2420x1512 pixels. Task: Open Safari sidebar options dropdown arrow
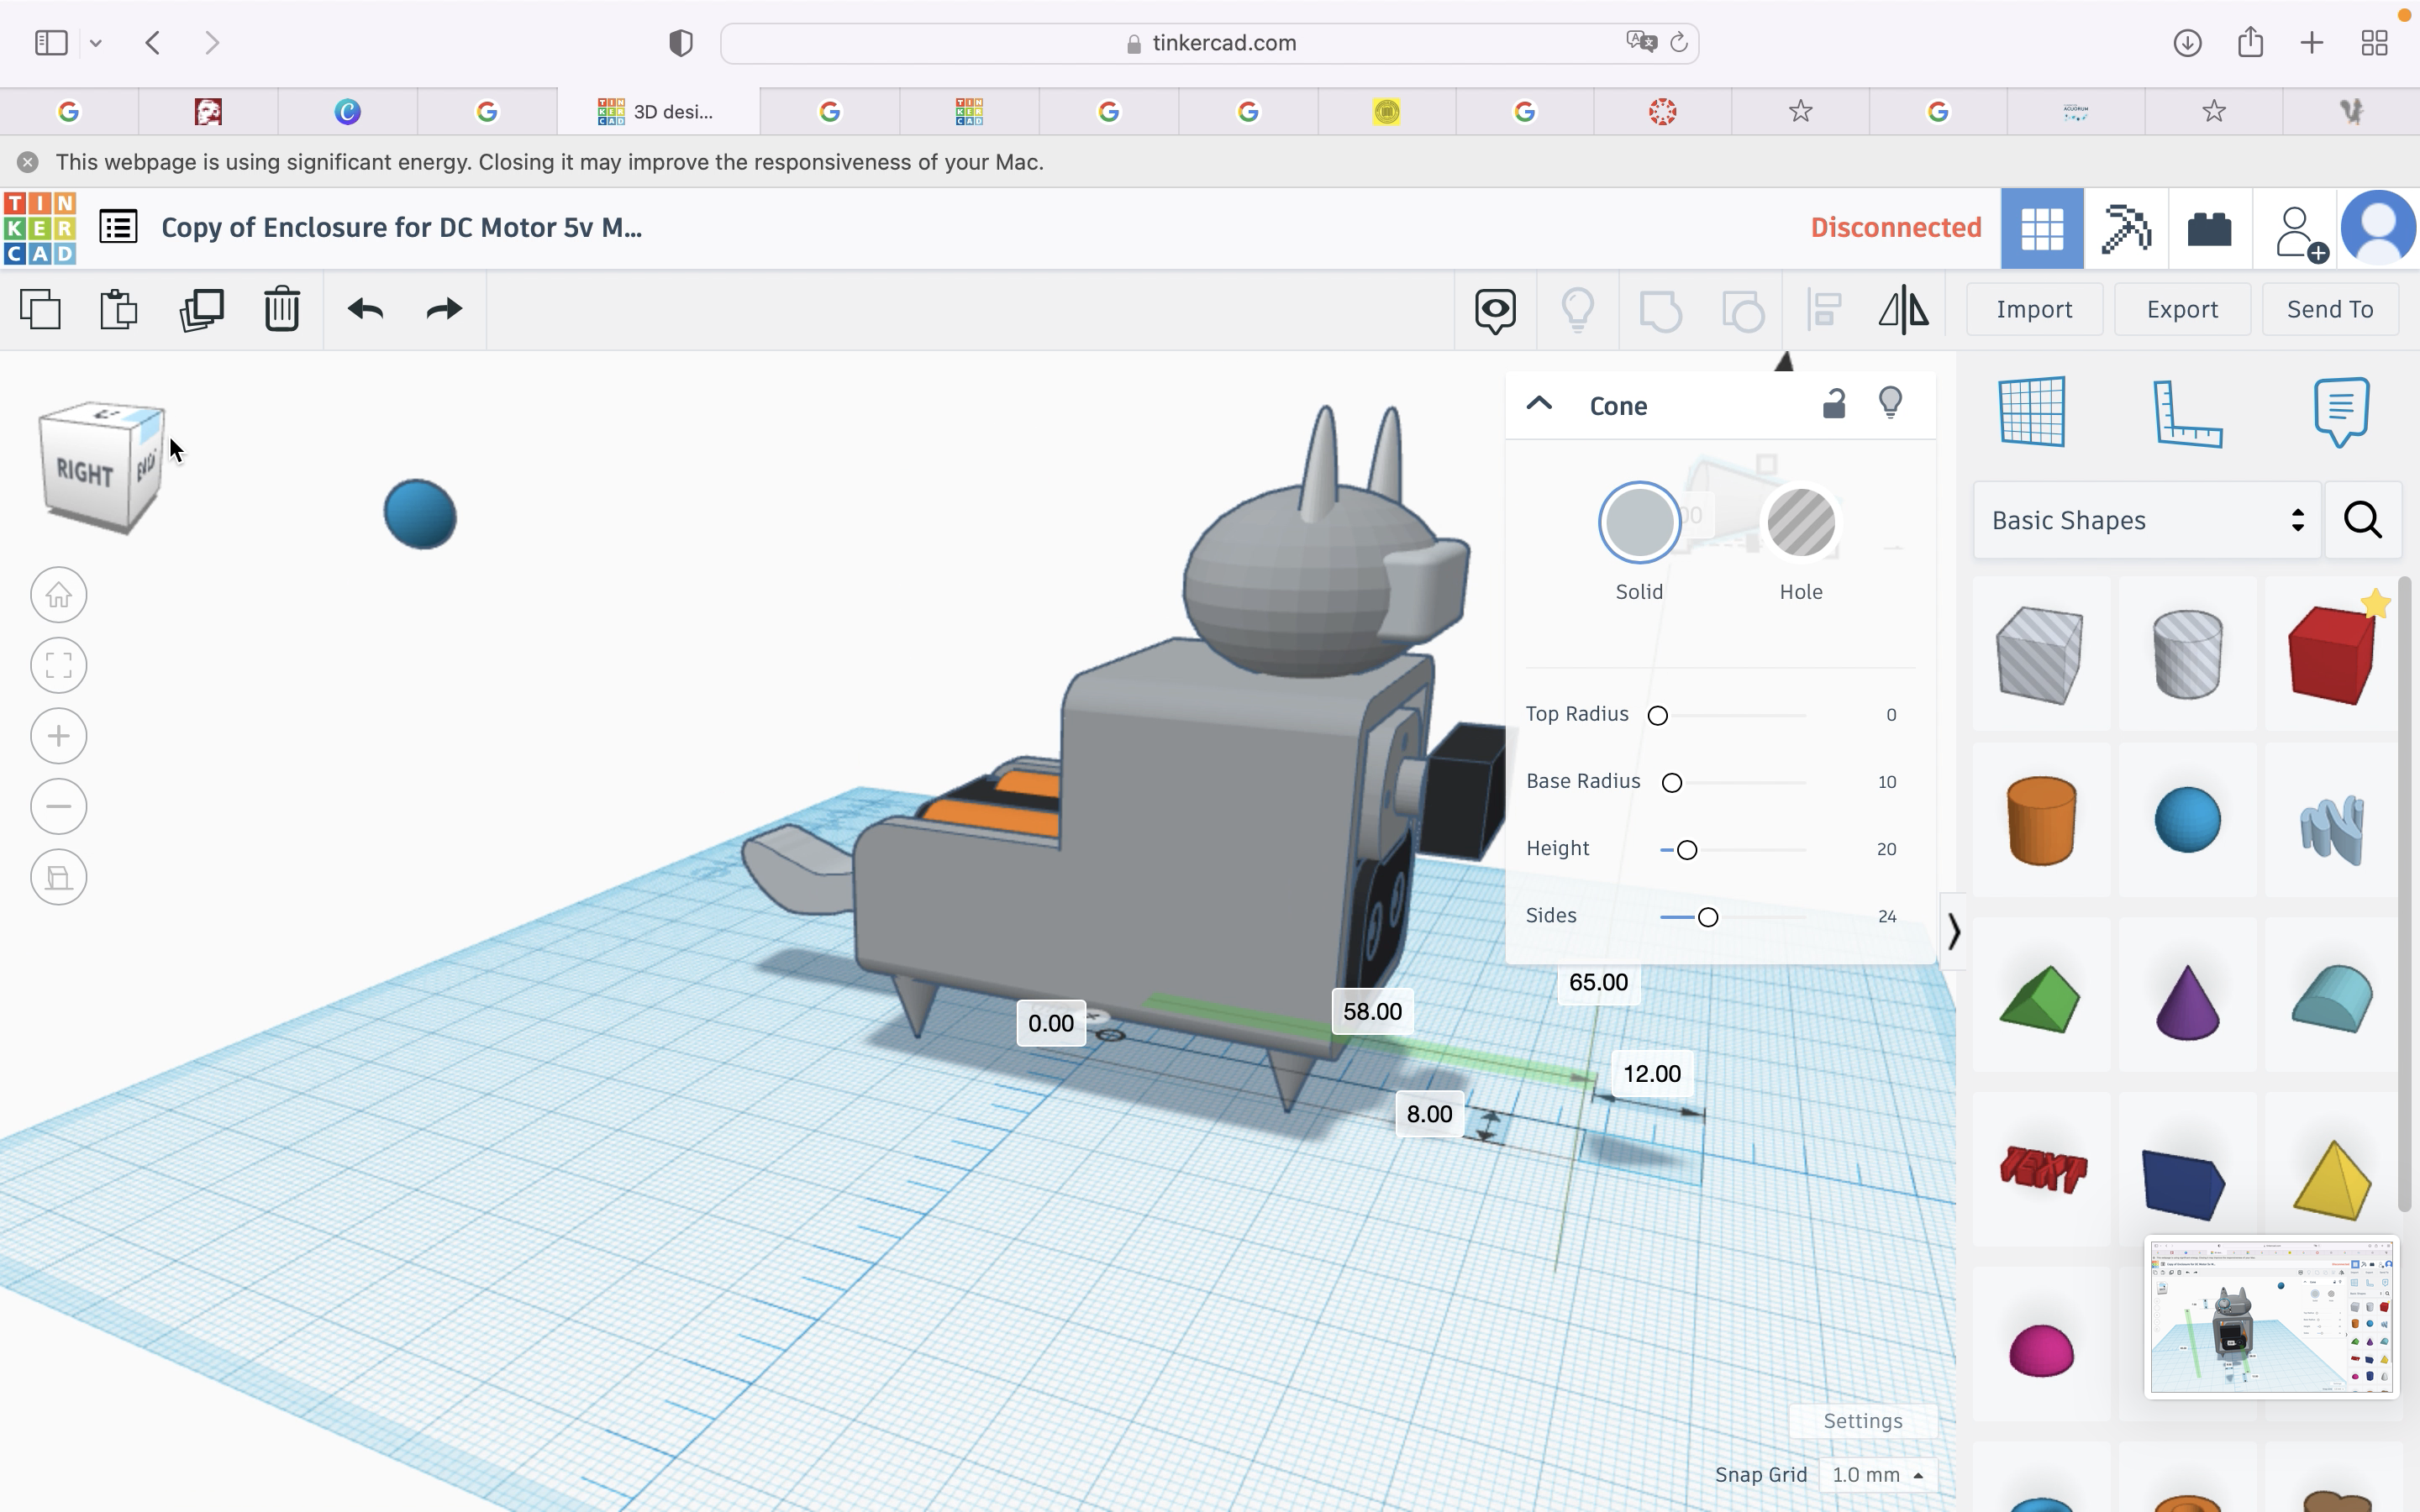tap(95, 43)
